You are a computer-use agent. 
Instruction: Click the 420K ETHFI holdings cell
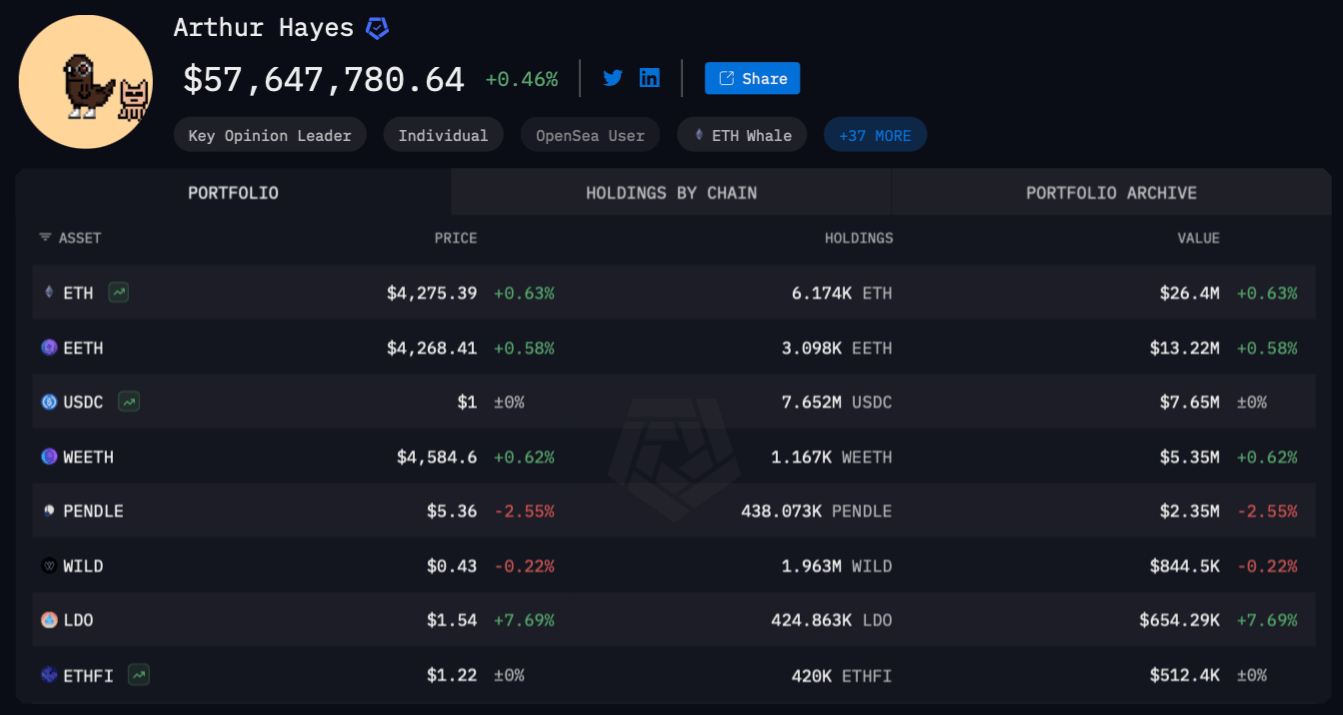pyautogui.click(x=842, y=675)
